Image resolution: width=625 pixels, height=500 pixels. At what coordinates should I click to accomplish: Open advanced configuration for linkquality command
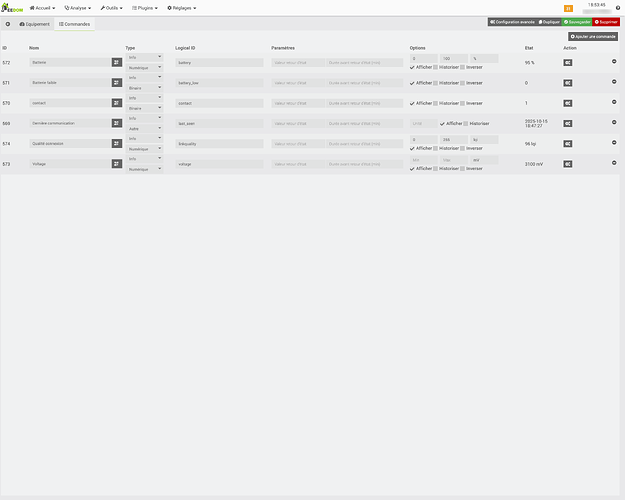pyautogui.click(x=568, y=144)
